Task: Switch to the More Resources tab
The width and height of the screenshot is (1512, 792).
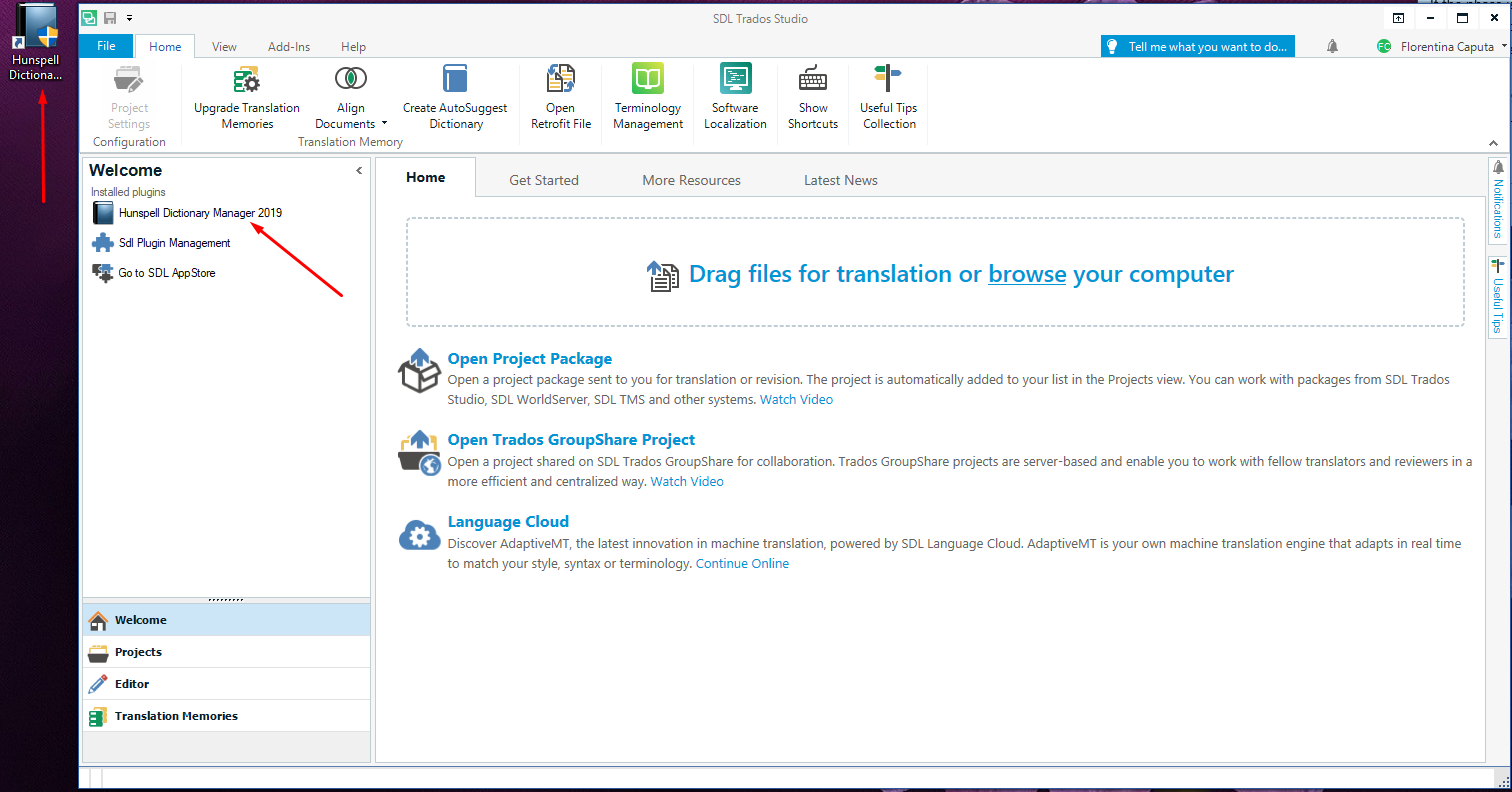Action: (x=692, y=180)
